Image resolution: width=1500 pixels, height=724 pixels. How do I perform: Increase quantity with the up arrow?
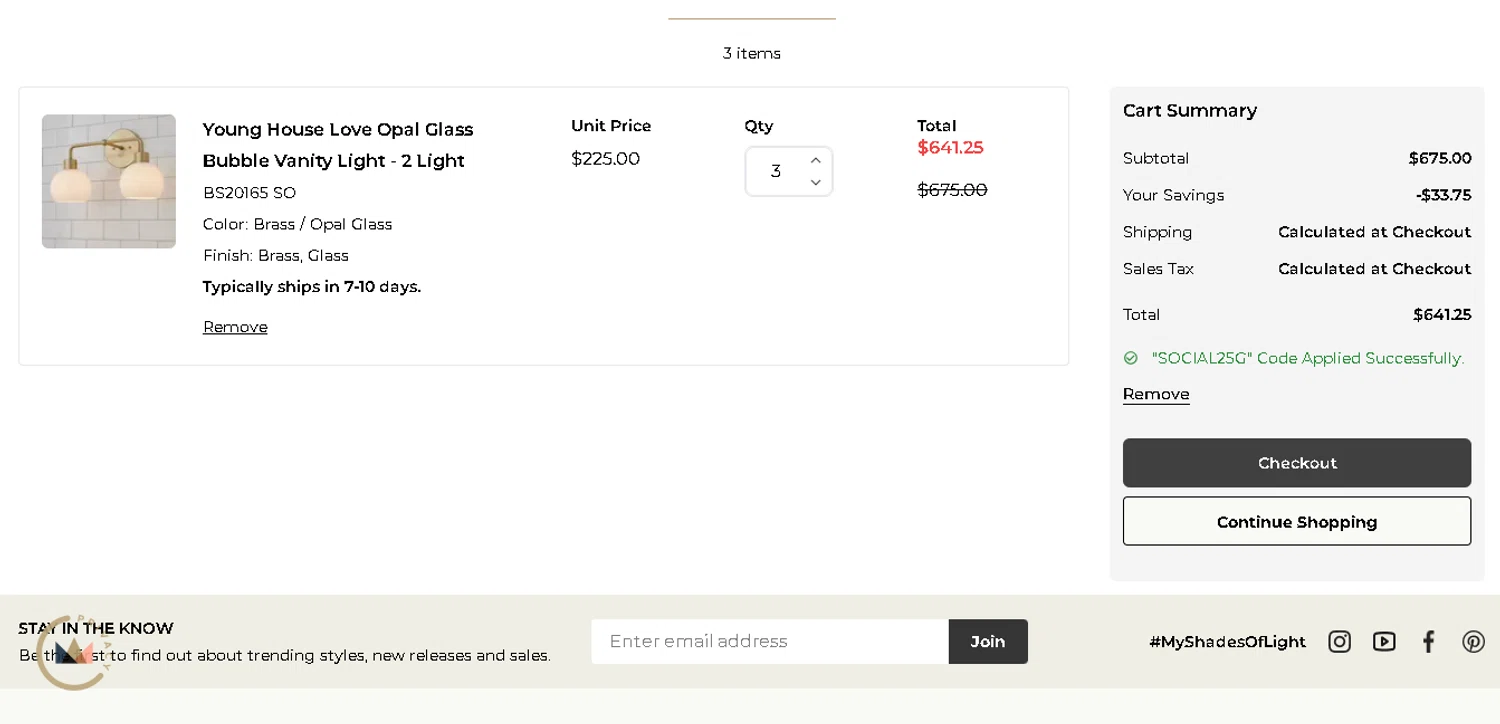[x=815, y=160]
